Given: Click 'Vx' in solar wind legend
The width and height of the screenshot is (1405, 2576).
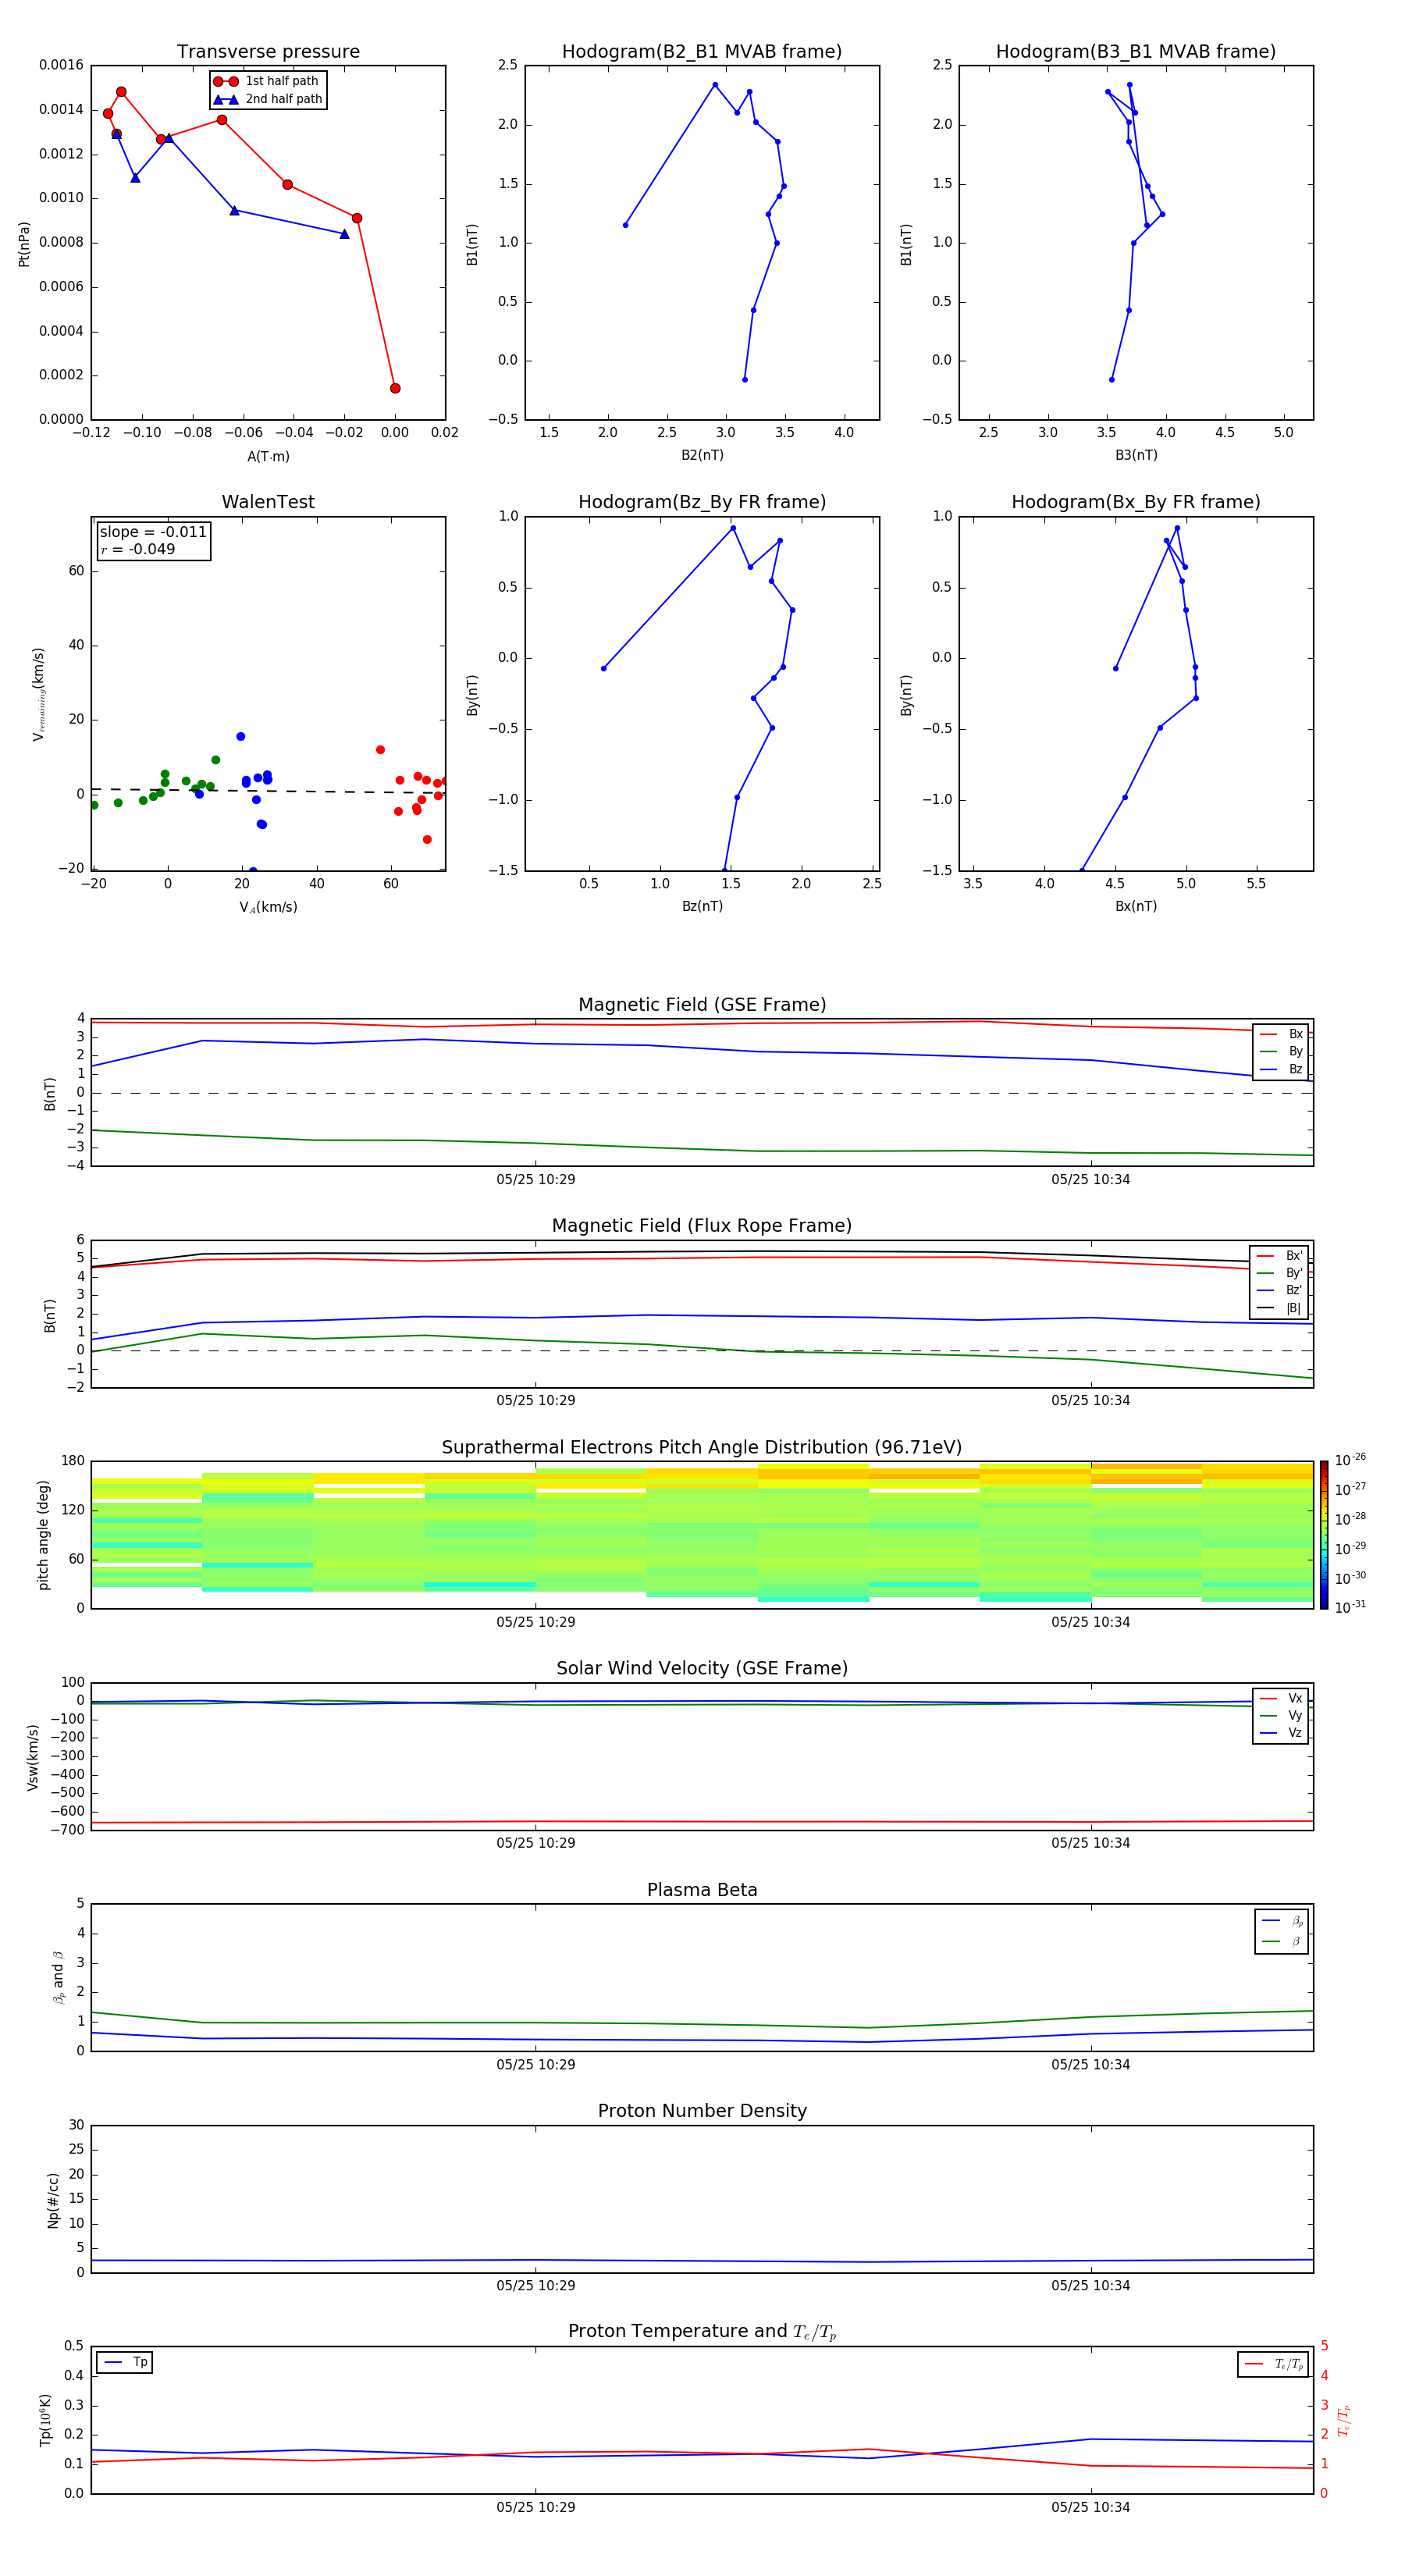Looking at the screenshot, I should (x=1282, y=1698).
